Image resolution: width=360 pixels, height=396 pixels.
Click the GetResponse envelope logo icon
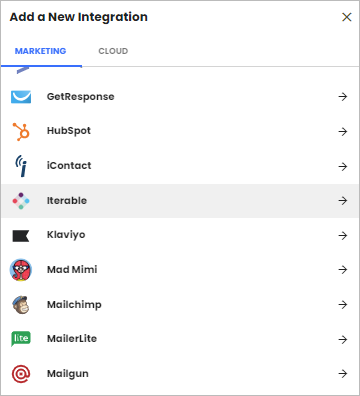click(21, 97)
